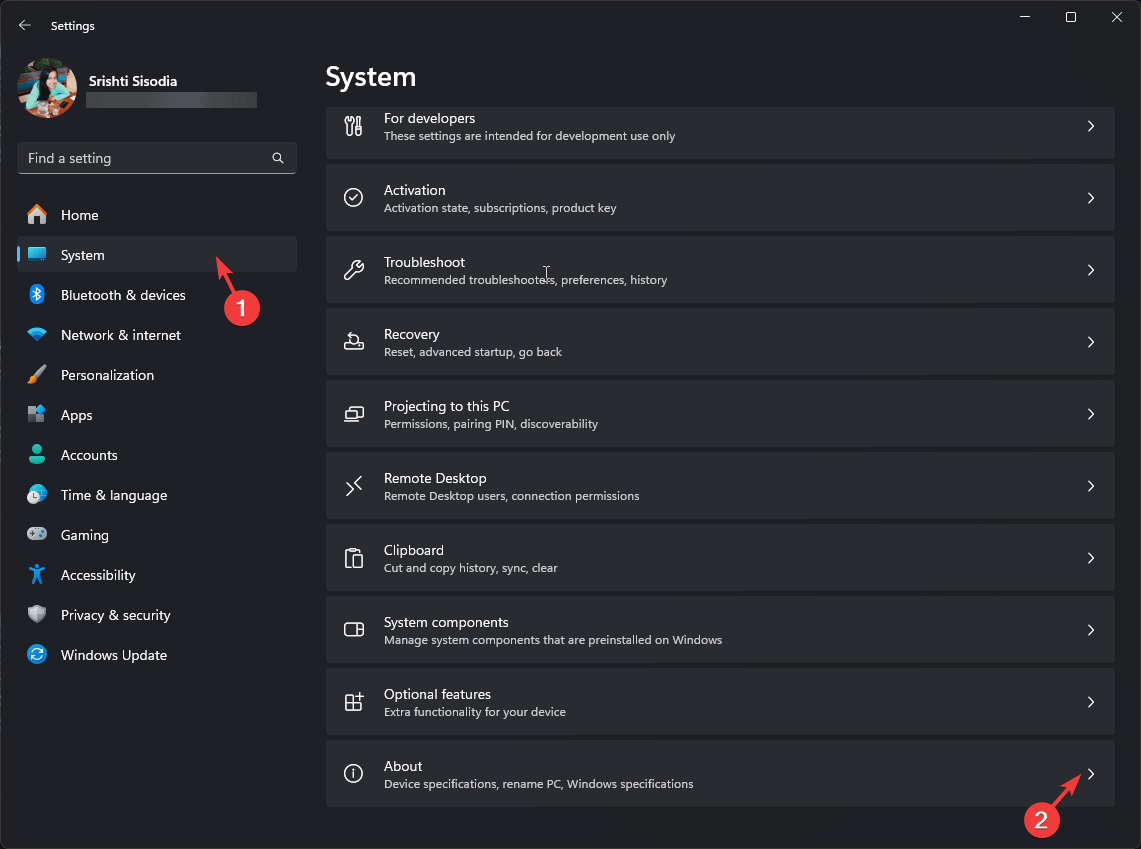Click 'Permissions, pairing PIN, discoverability' text
The image size is (1141, 849).
[491, 423]
